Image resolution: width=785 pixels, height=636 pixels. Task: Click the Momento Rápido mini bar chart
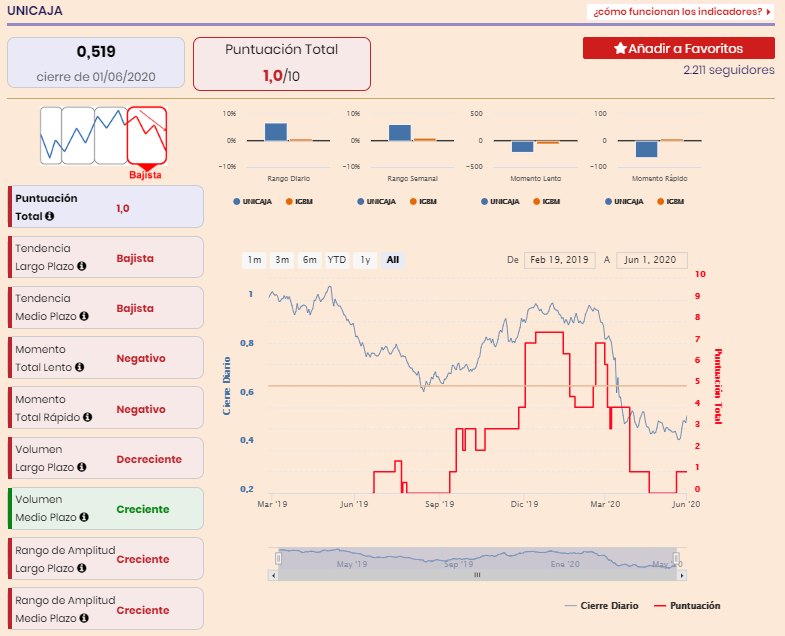point(660,140)
